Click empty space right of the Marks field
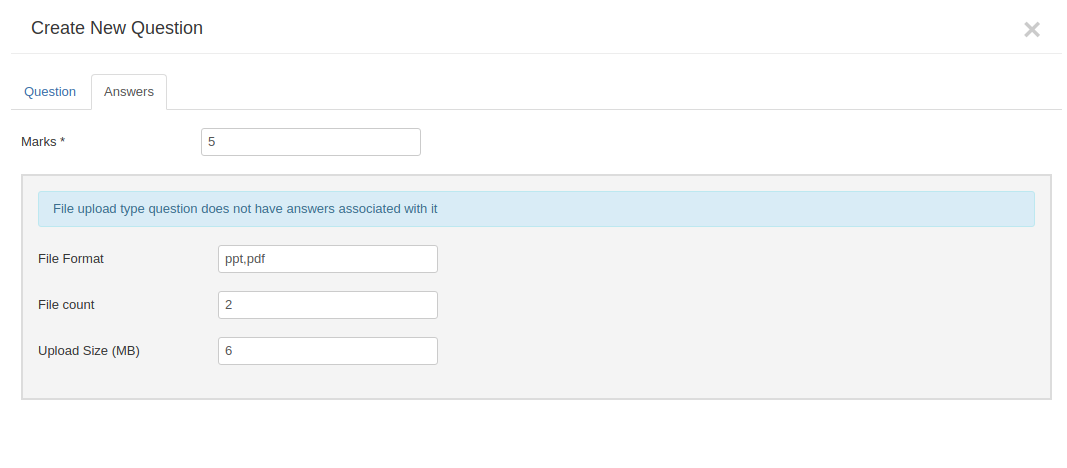The height and width of the screenshot is (468, 1067). [x=700, y=142]
